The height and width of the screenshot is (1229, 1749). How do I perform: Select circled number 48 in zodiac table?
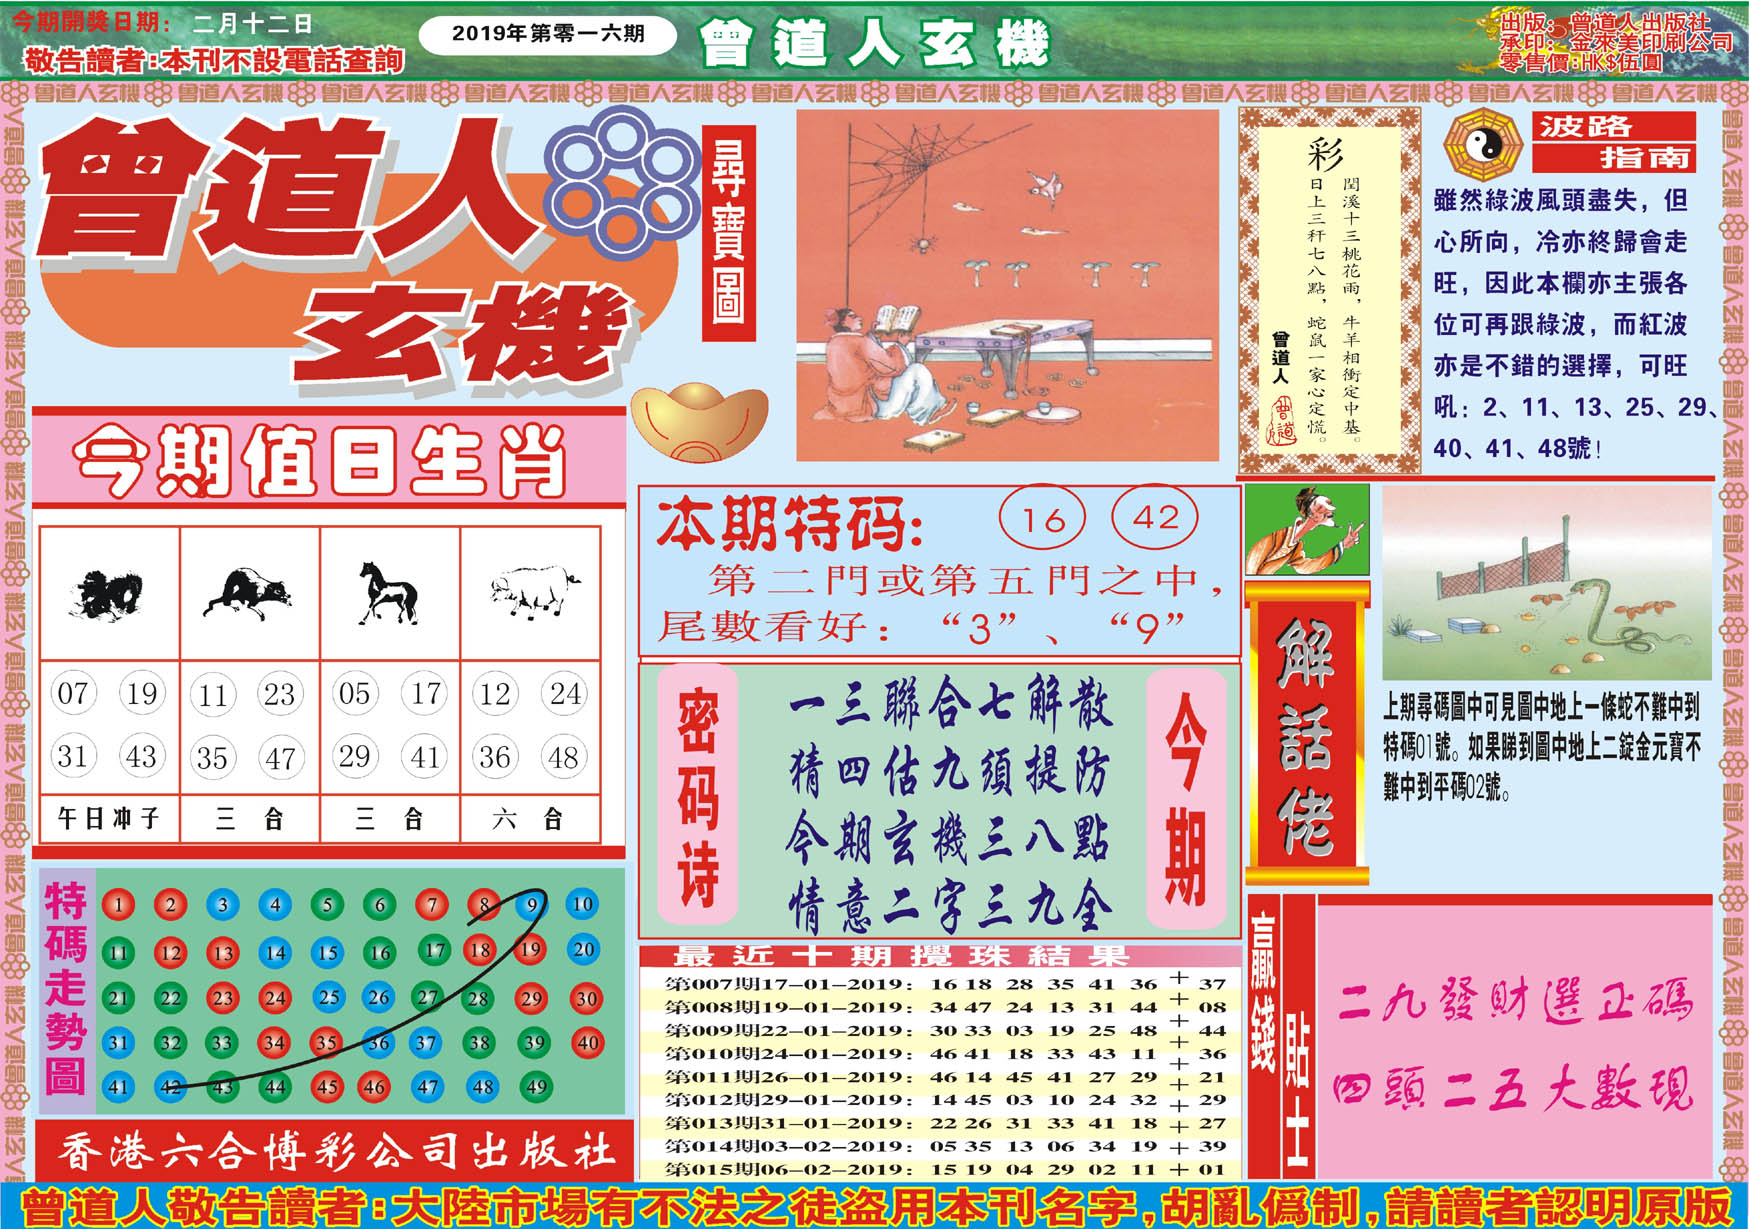[563, 758]
